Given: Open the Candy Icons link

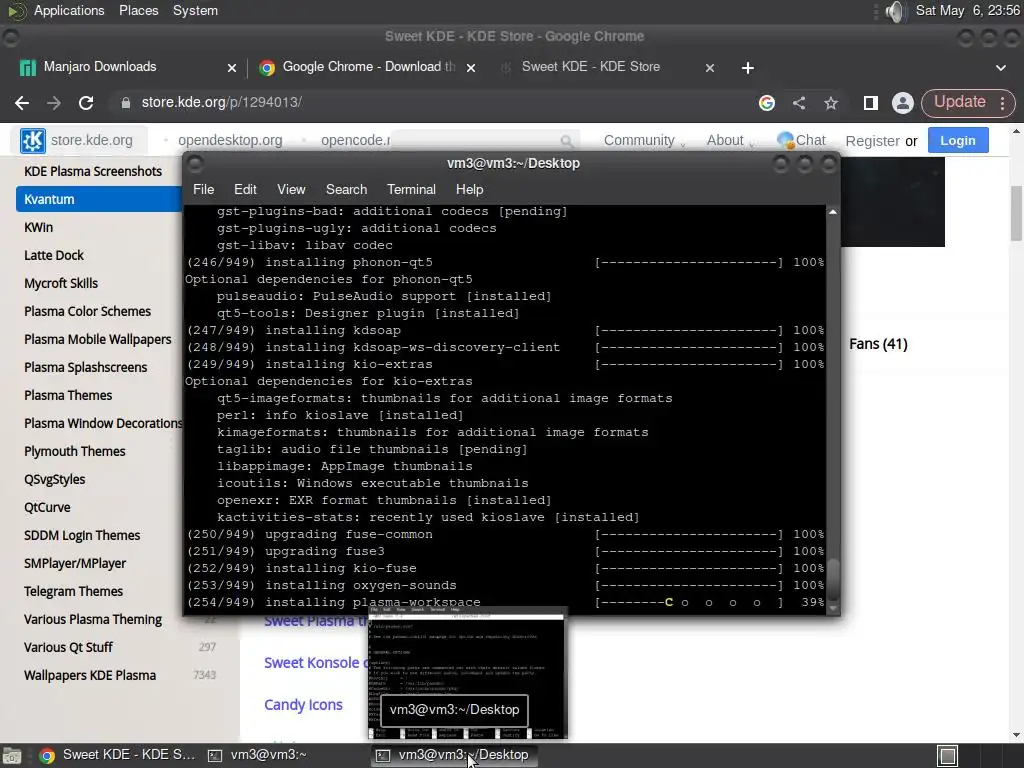Looking at the screenshot, I should click(x=303, y=705).
